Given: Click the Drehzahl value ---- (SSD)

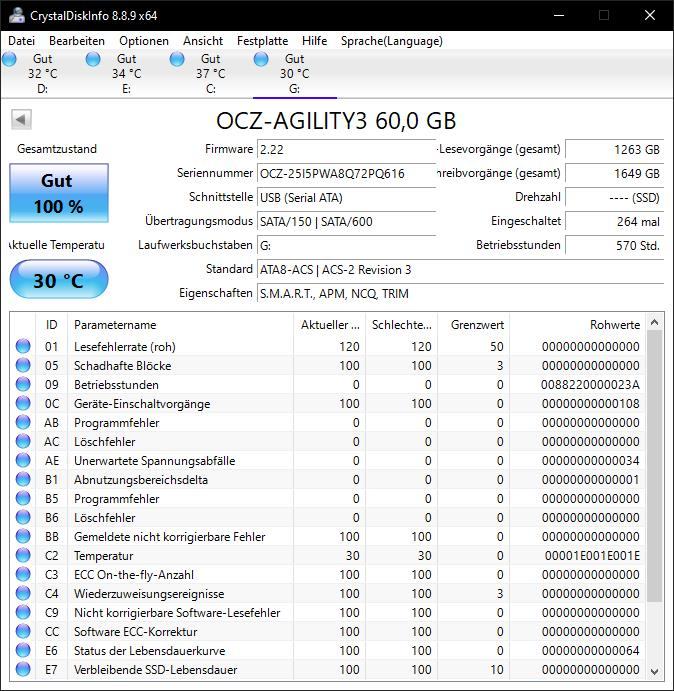Looking at the screenshot, I should [614, 197].
